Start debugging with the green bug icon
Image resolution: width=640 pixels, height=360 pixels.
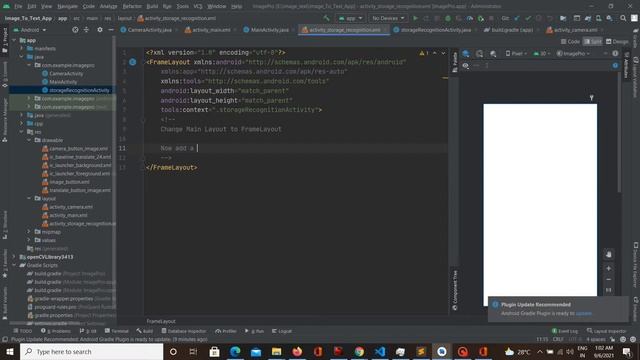click(x=448, y=18)
